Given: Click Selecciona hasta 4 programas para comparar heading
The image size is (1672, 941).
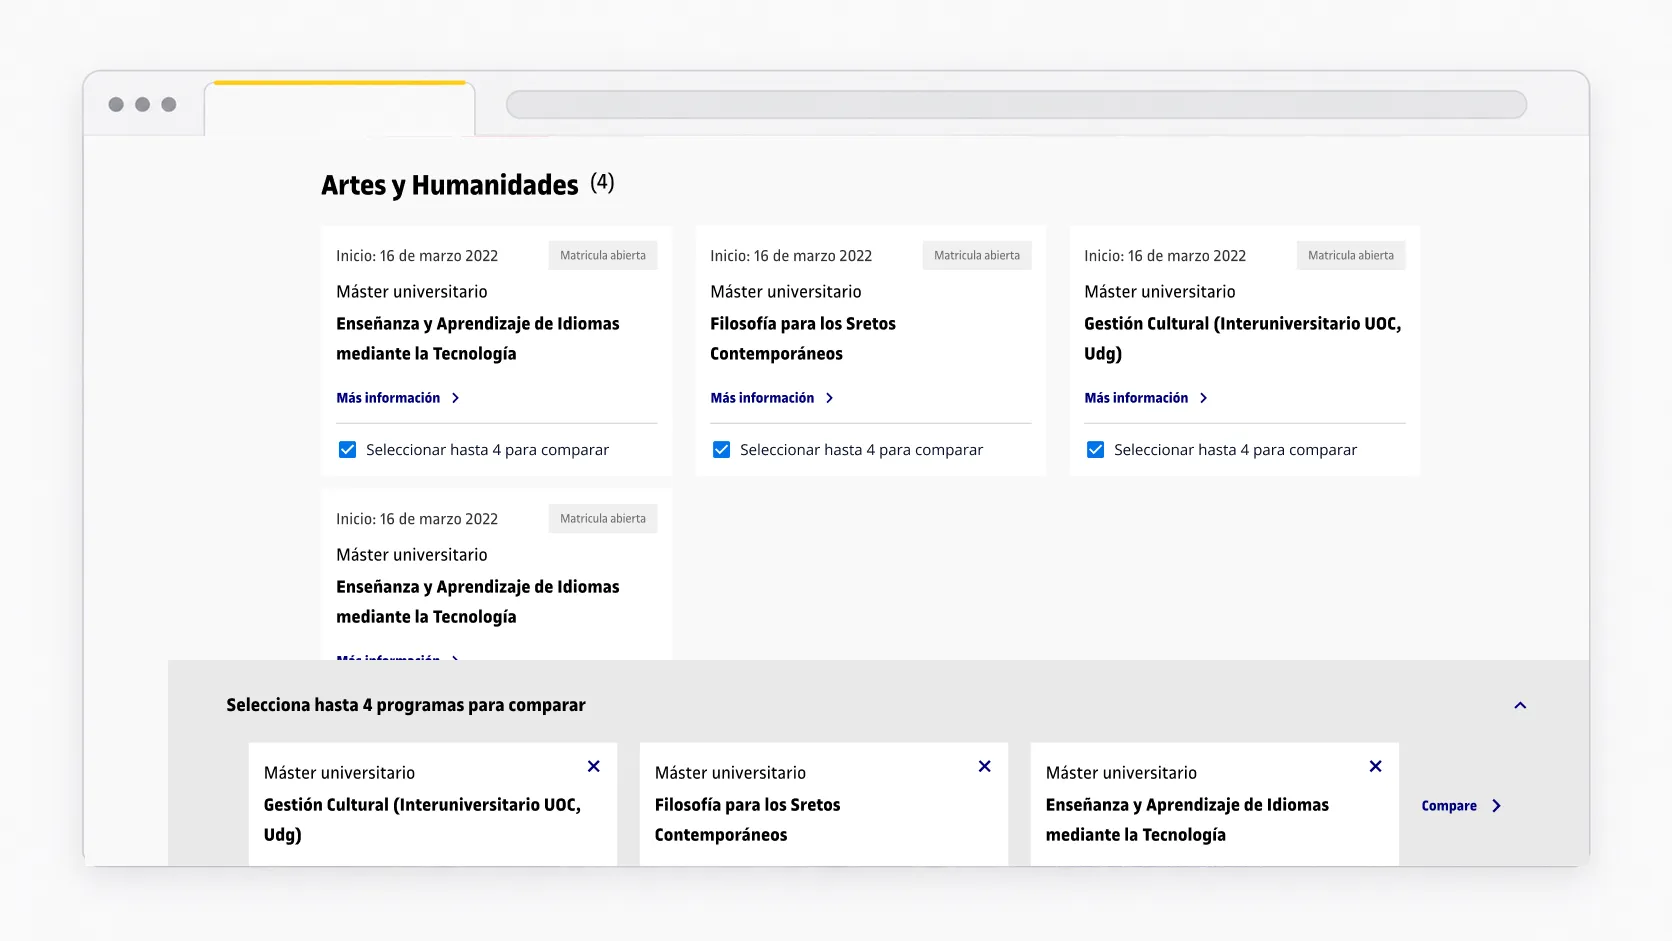Looking at the screenshot, I should (406, 705).
